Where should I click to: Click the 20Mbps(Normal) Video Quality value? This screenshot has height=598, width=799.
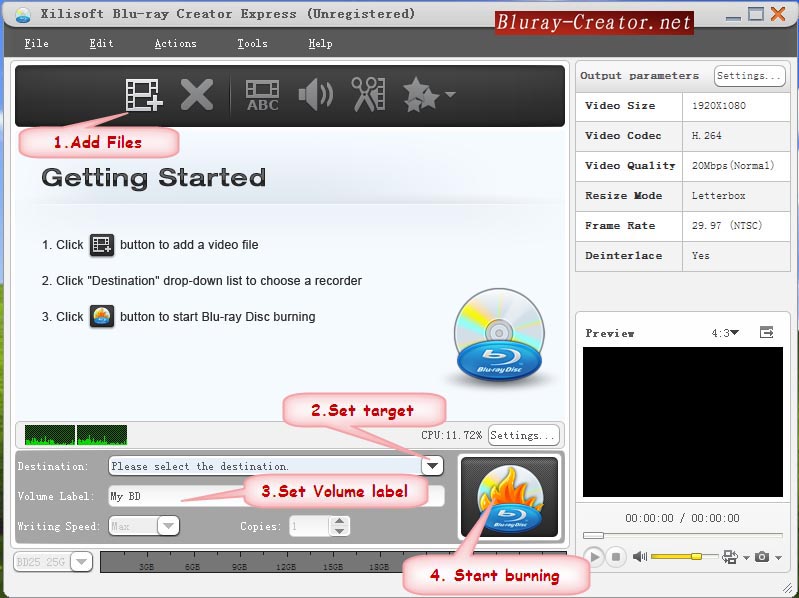click(x=733, y=166)
